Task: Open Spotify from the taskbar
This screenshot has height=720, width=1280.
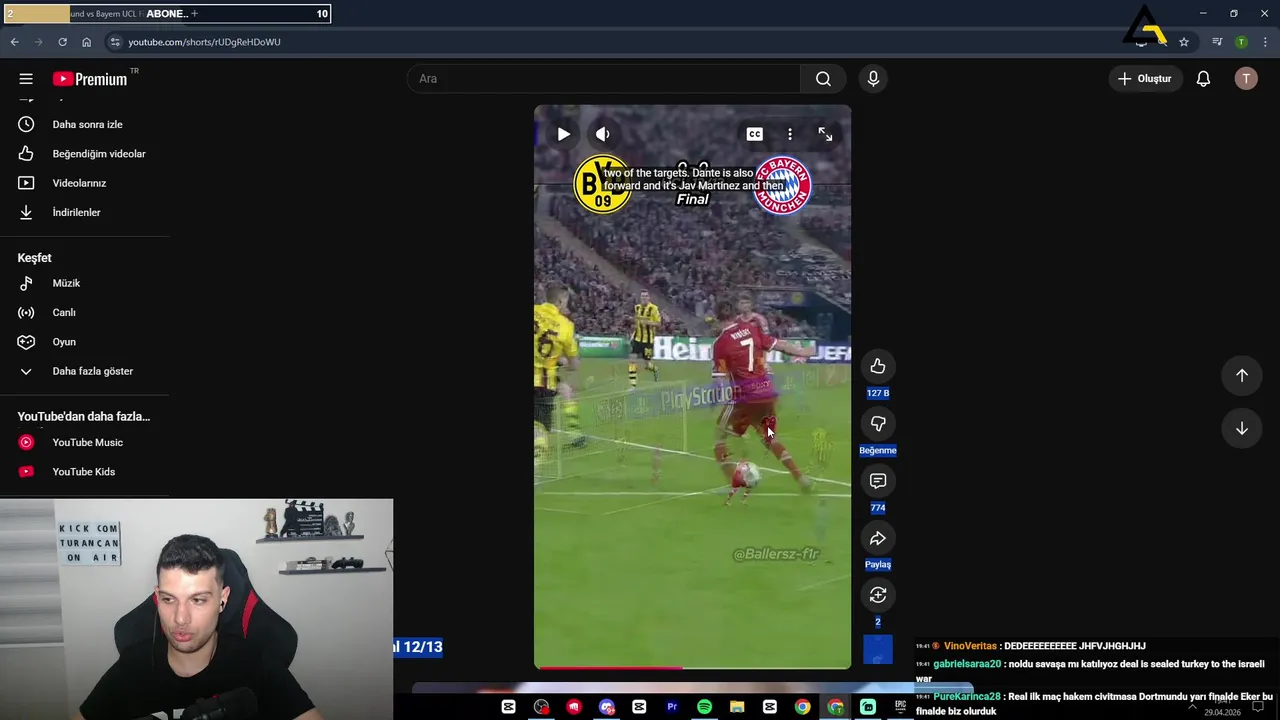Action: tap(704, 707)
